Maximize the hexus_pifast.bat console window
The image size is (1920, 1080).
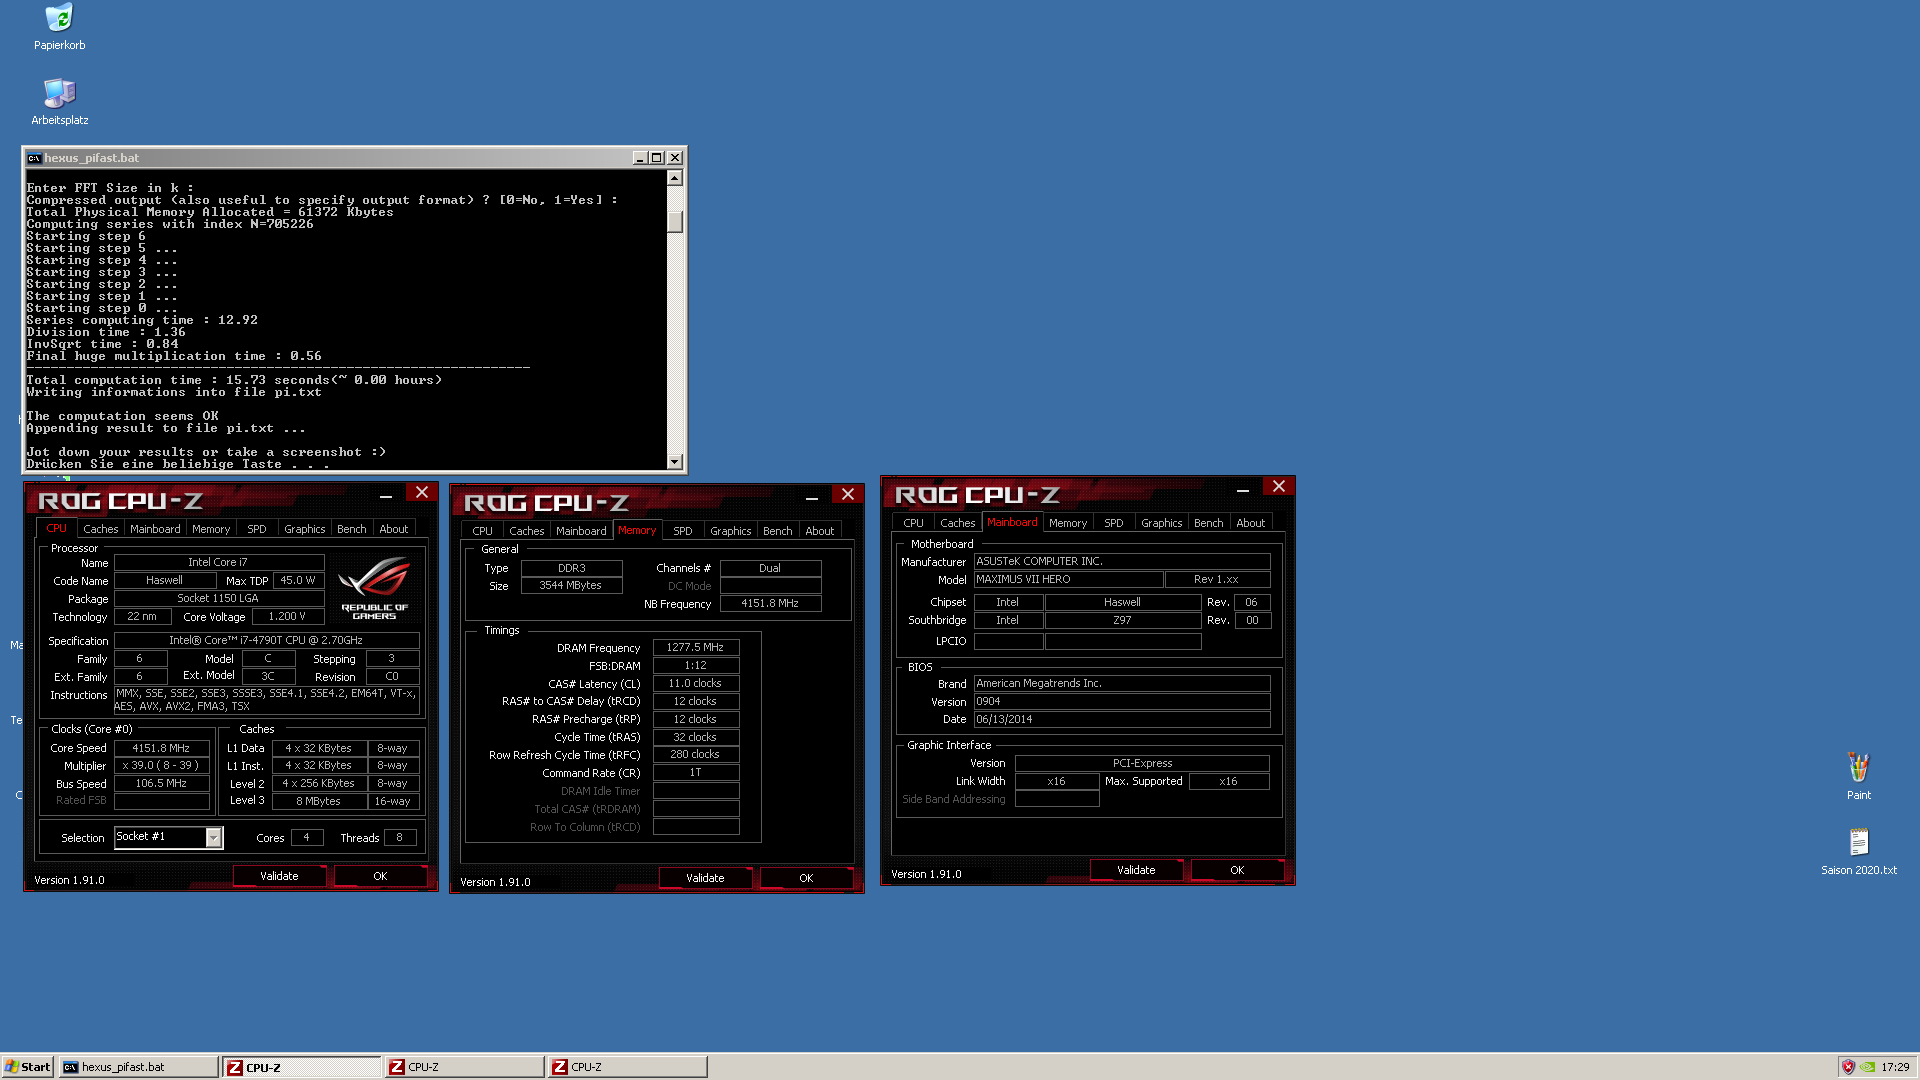pos(657,158)
